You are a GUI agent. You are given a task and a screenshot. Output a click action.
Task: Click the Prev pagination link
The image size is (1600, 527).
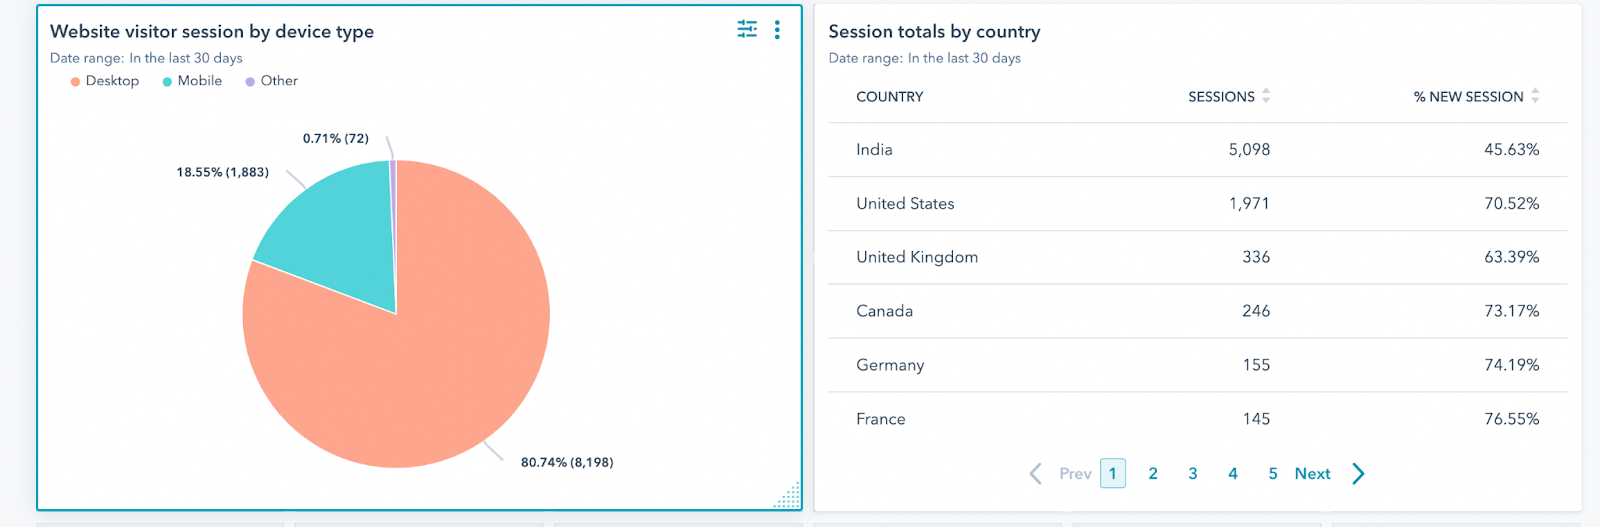1075,474
